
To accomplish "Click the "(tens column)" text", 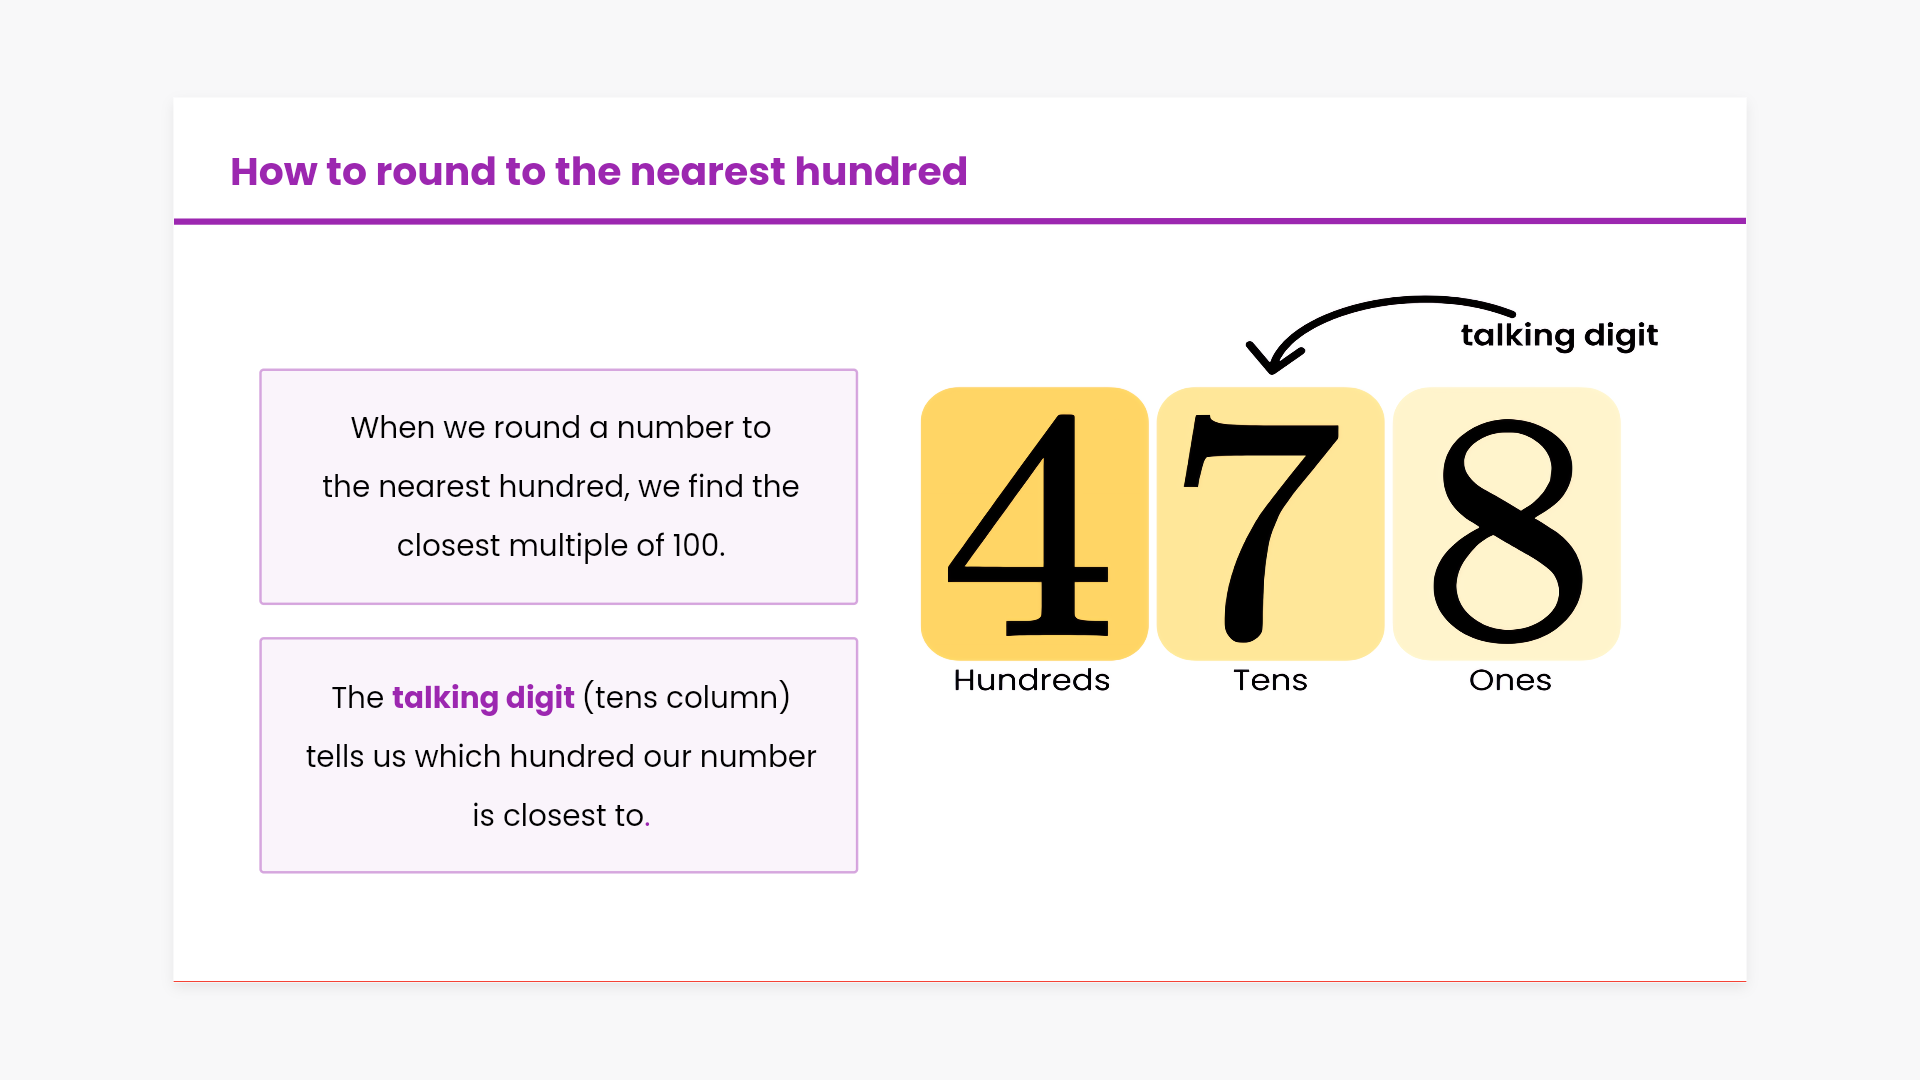I will pyautogui.click(x=686, y=697).
